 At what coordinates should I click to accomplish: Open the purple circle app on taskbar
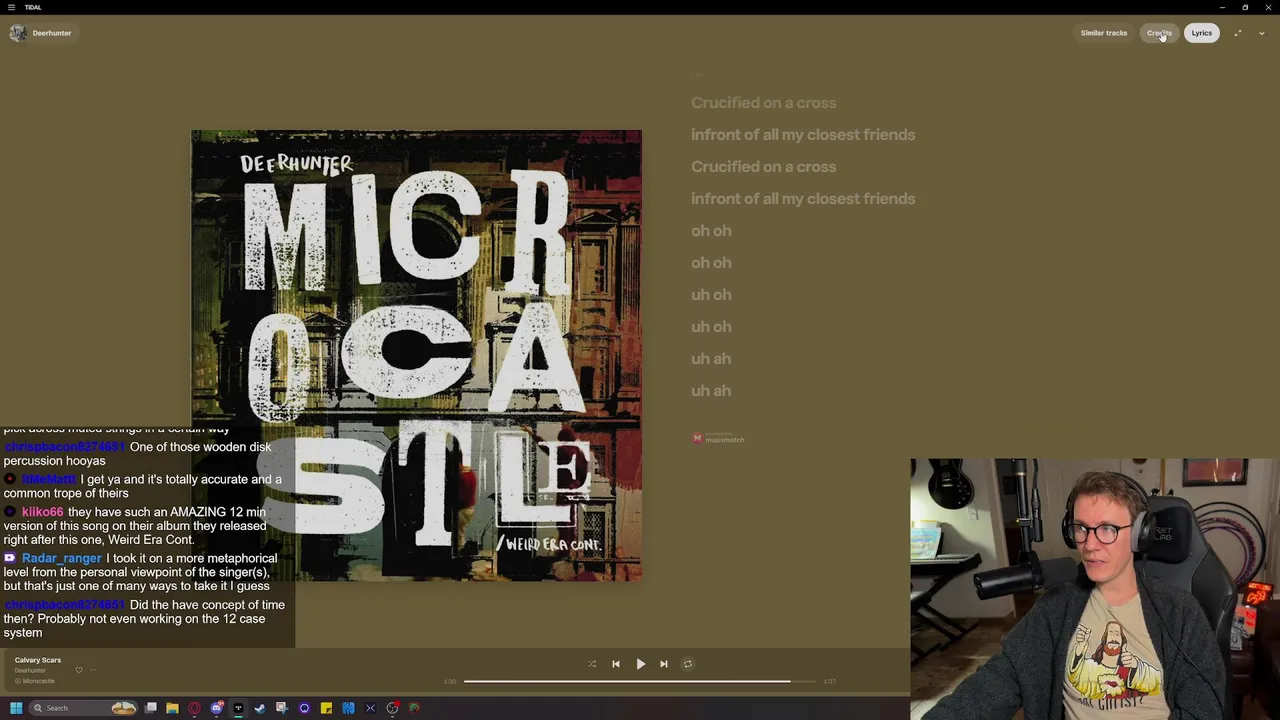click(x=304, y=708)
